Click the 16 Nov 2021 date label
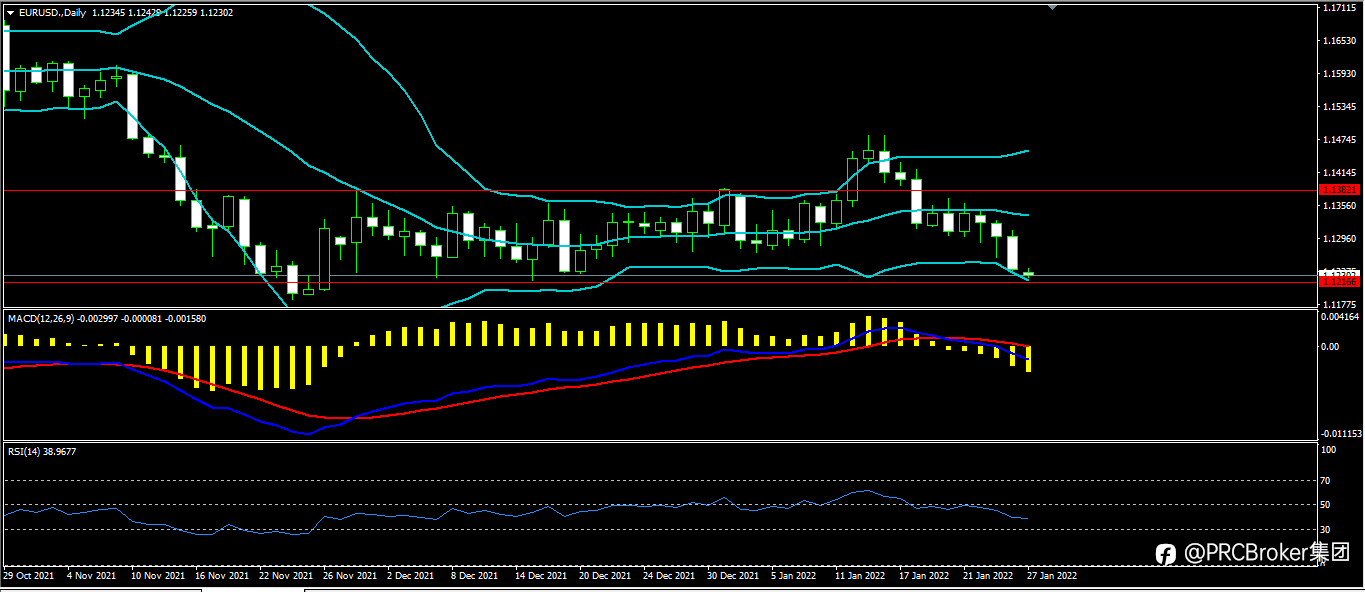The width and height of the screenshot is (1365, 592). (220, 575)
